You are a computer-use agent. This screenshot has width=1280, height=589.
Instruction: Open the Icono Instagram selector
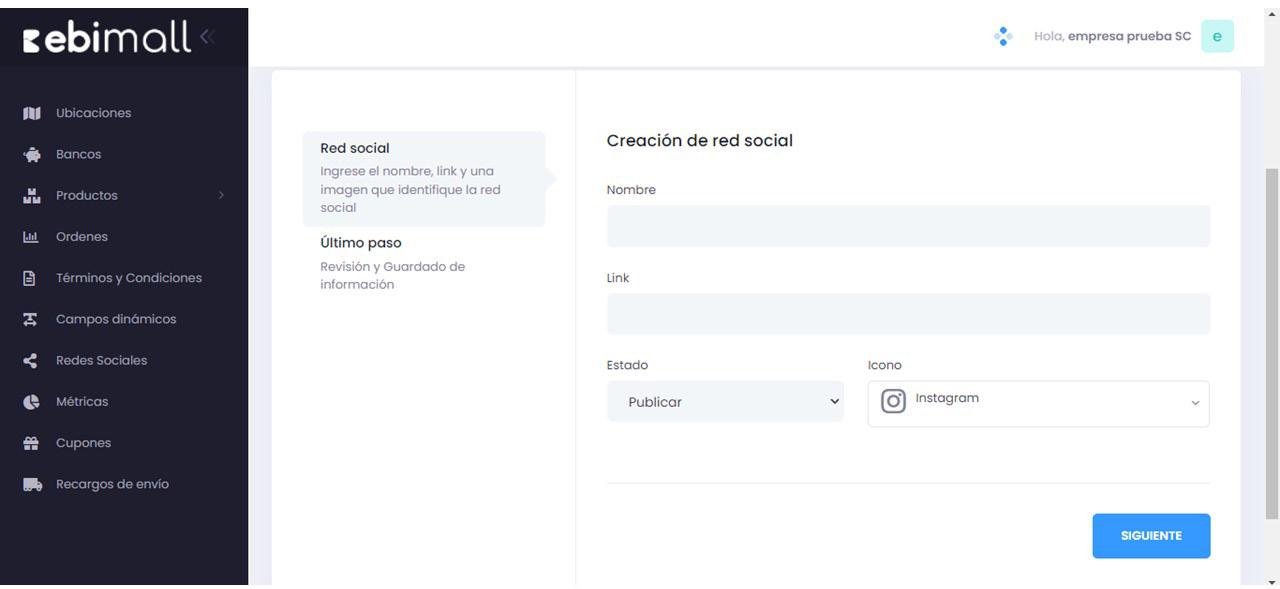(x=1038, y=403)
